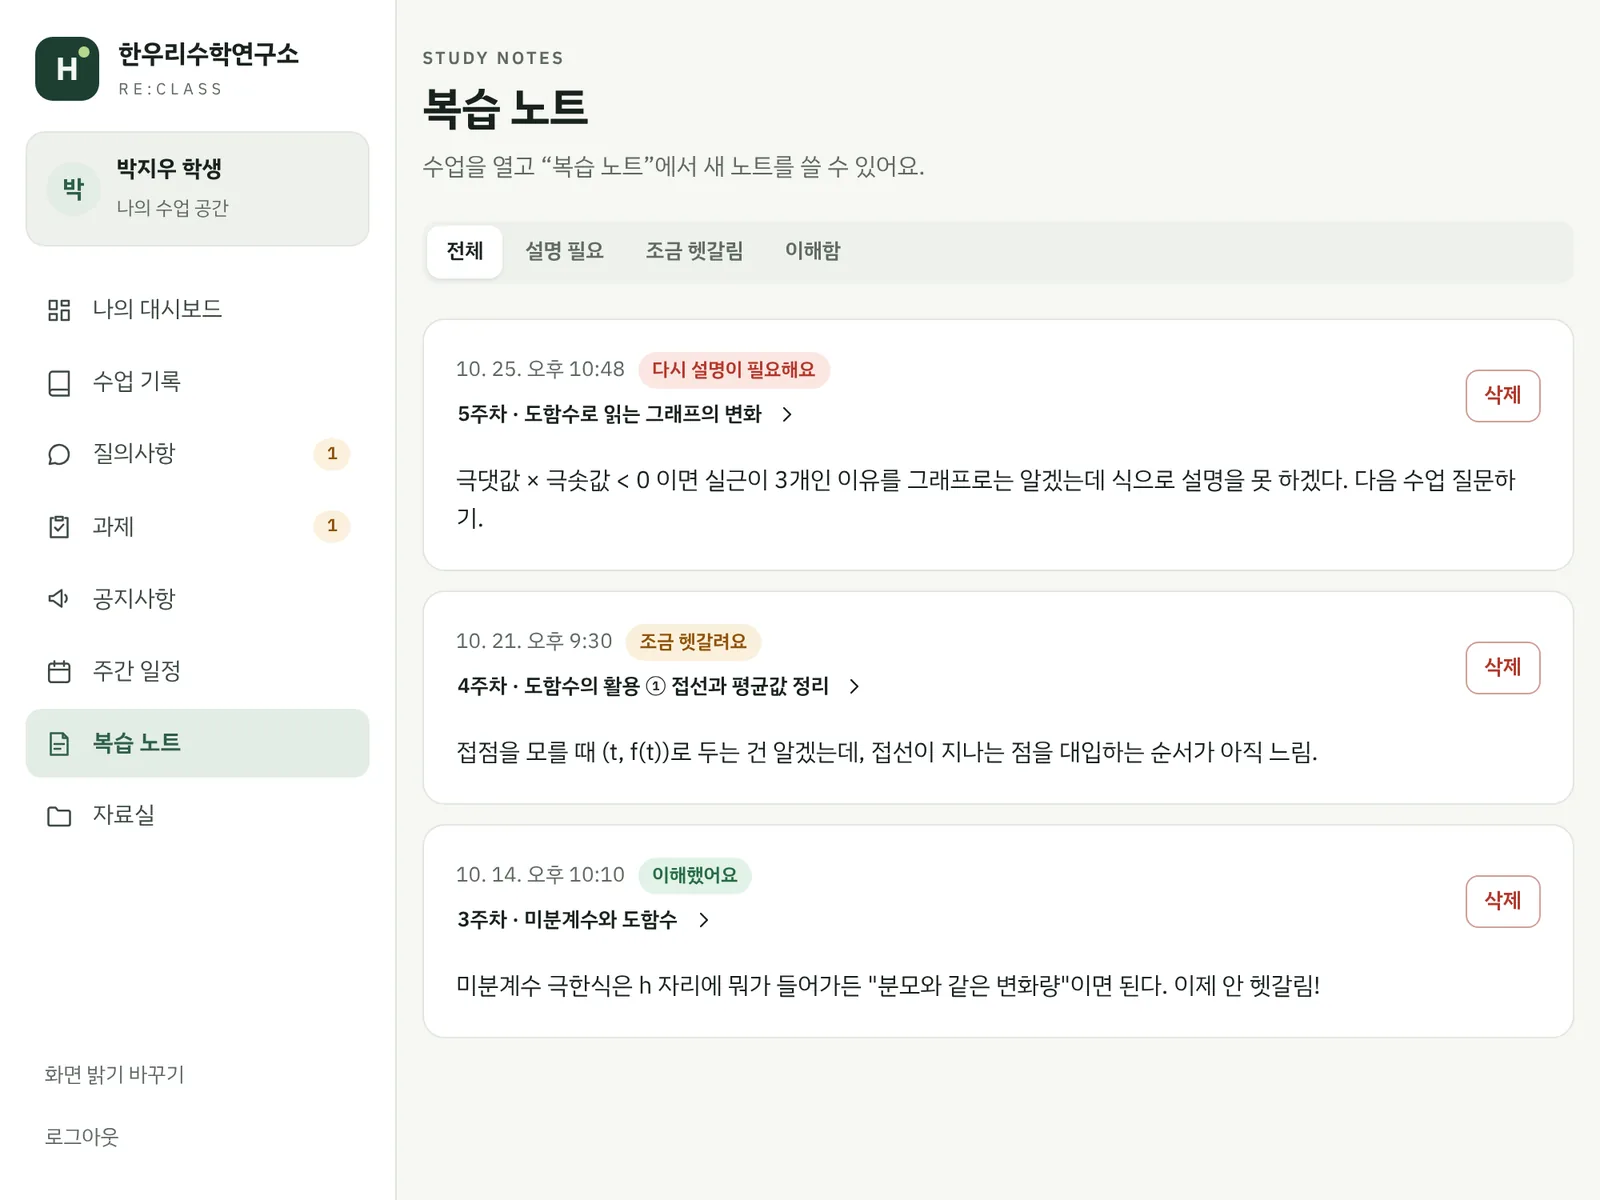This screenshot has height=1200, width=1600.
Task: Click the 공지사항 megaphone icon
Action: point(59,598)
